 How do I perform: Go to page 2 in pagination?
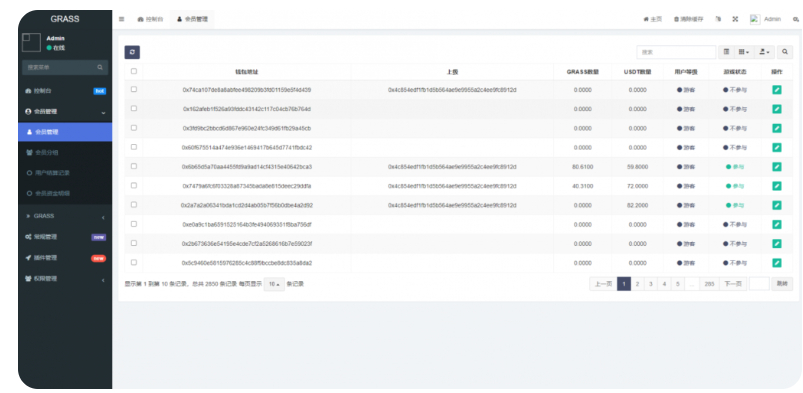click(x=637, y=284)
